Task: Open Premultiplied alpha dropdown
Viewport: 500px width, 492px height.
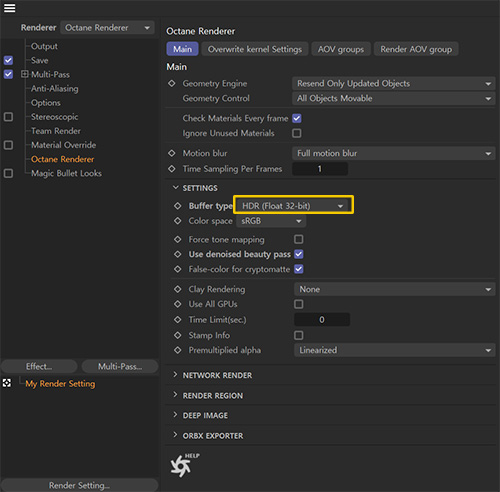Action: click(395, 350)
